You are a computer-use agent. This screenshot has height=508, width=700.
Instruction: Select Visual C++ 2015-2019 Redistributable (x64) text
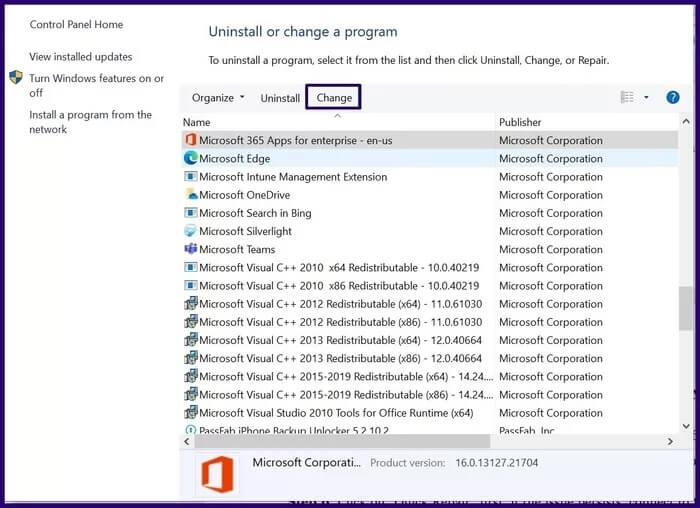point(346,377)
